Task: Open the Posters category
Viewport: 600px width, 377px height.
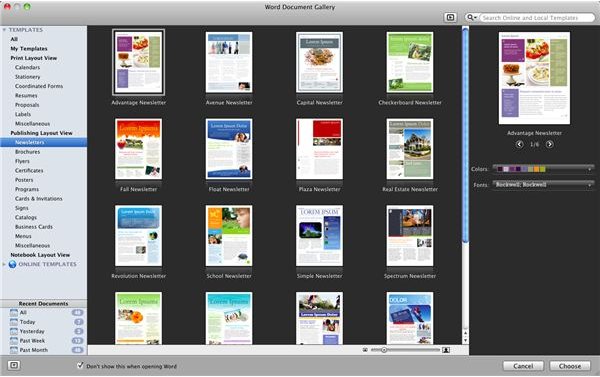Action: coord(24,180)
